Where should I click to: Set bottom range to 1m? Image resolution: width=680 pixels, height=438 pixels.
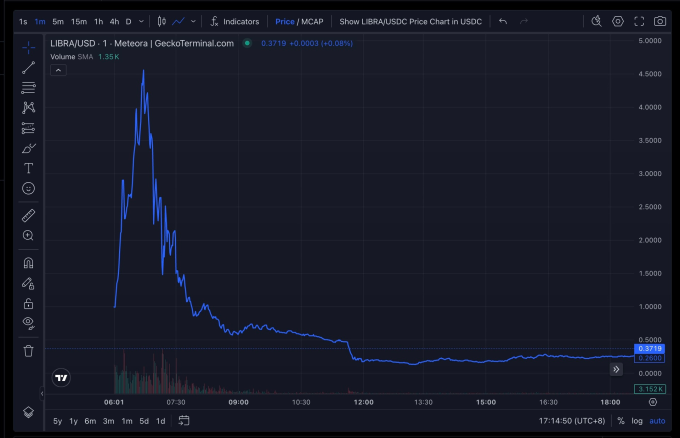click(127, 421)
